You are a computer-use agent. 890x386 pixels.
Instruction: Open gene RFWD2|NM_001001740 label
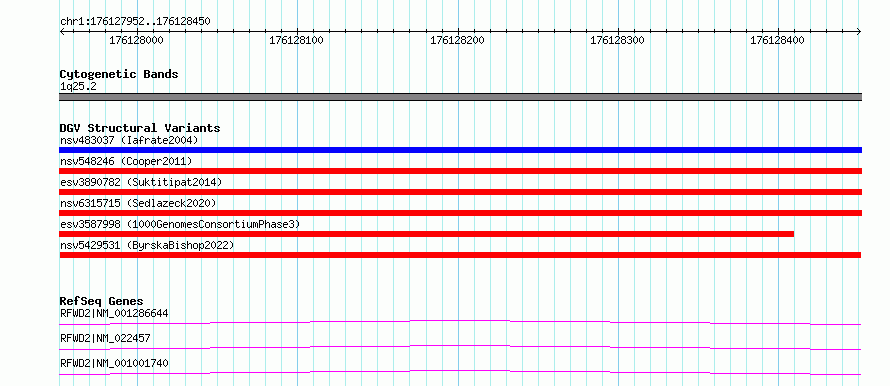pyautogui.click(x=114, y=363)
